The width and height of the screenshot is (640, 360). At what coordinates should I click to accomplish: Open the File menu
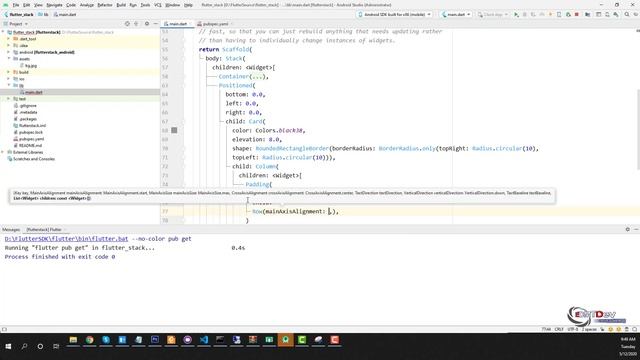(x=16, y=5)
